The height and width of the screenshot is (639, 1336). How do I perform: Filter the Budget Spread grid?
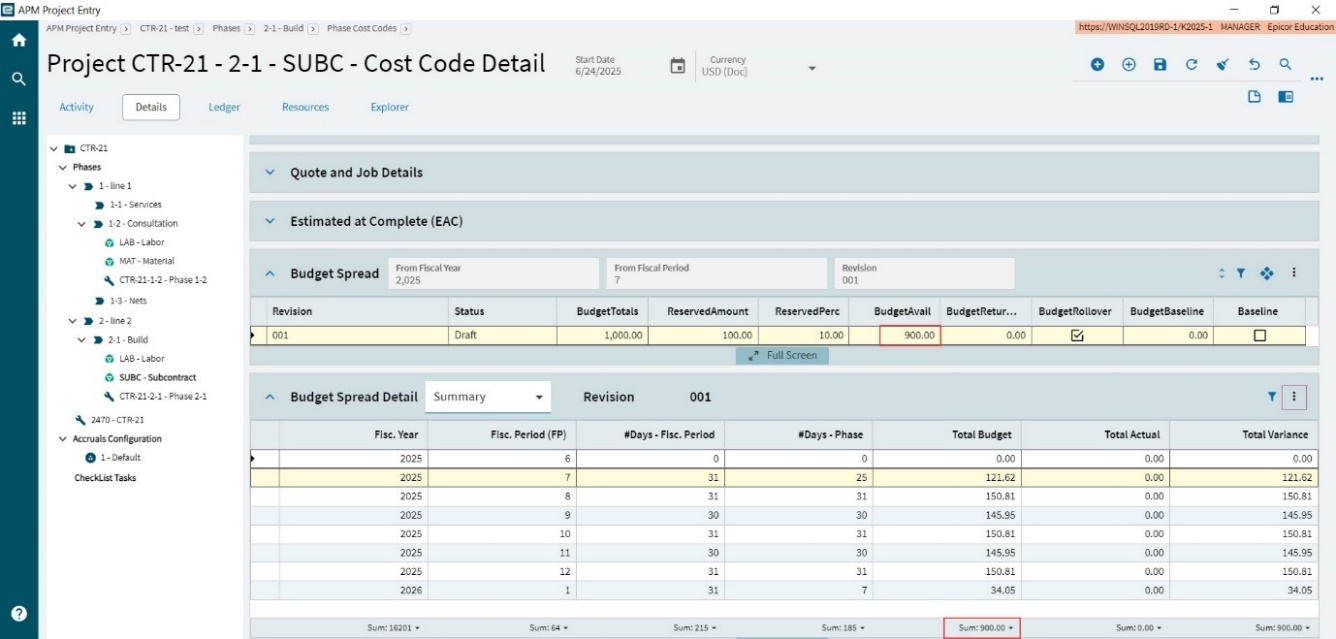pyautogui.click(x=1240, y=273)
